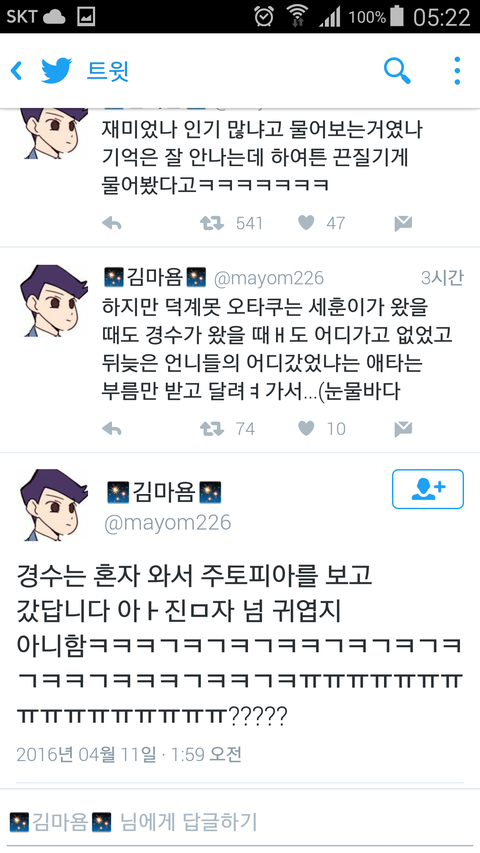480x853 pixels.
Task: Tap the avatar of the 3시간 tweet
Action: click(53, 300)
